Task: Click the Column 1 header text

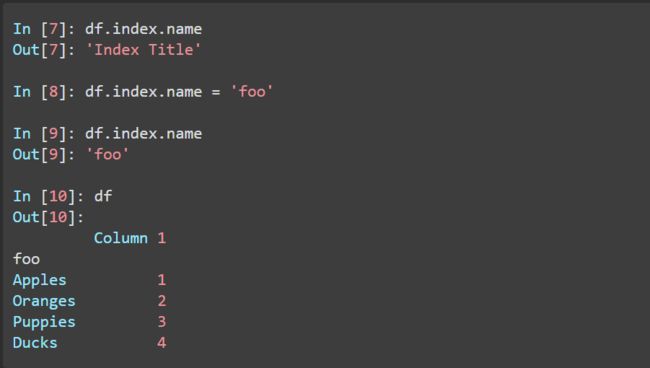Action: tap(130, 238)
